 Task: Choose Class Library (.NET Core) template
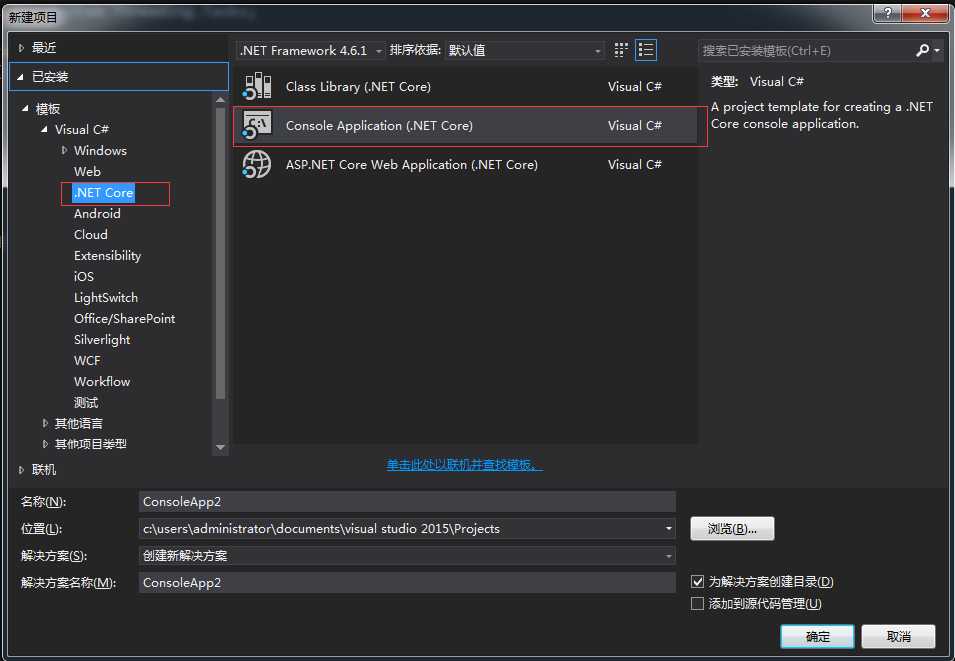[x=465, y=87]
